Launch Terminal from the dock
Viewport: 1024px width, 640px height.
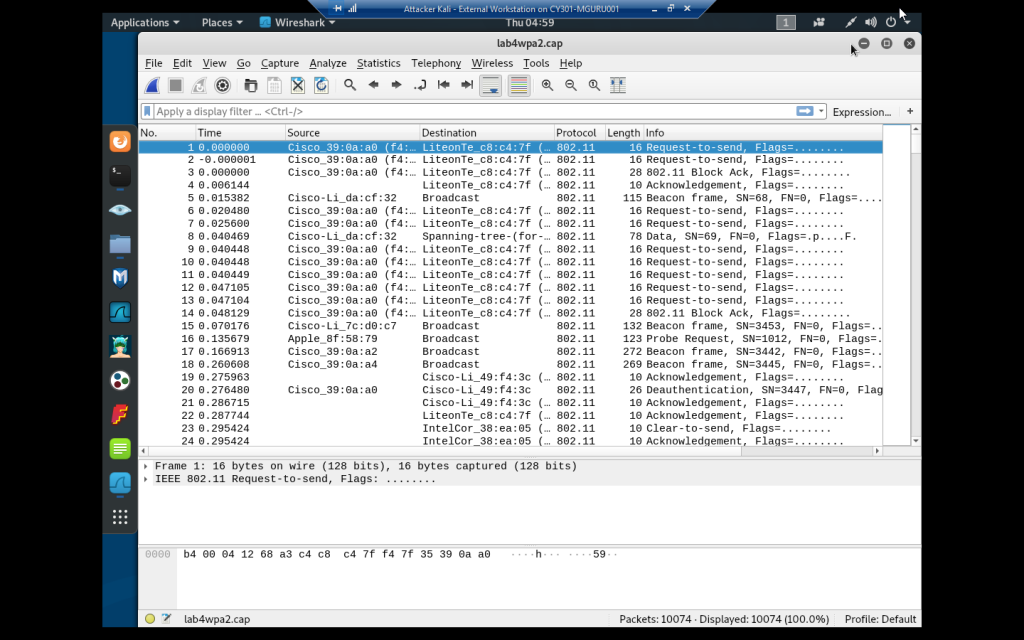120,176
